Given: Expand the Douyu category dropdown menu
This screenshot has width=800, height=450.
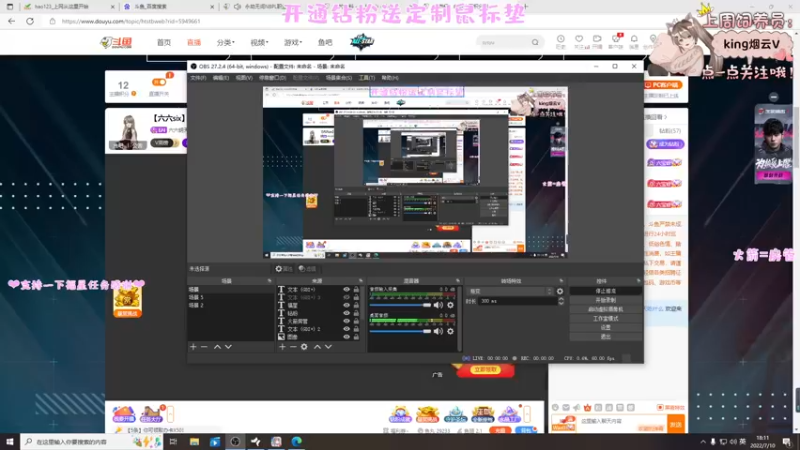Looking at the screenshot, I should click(226, 42).
